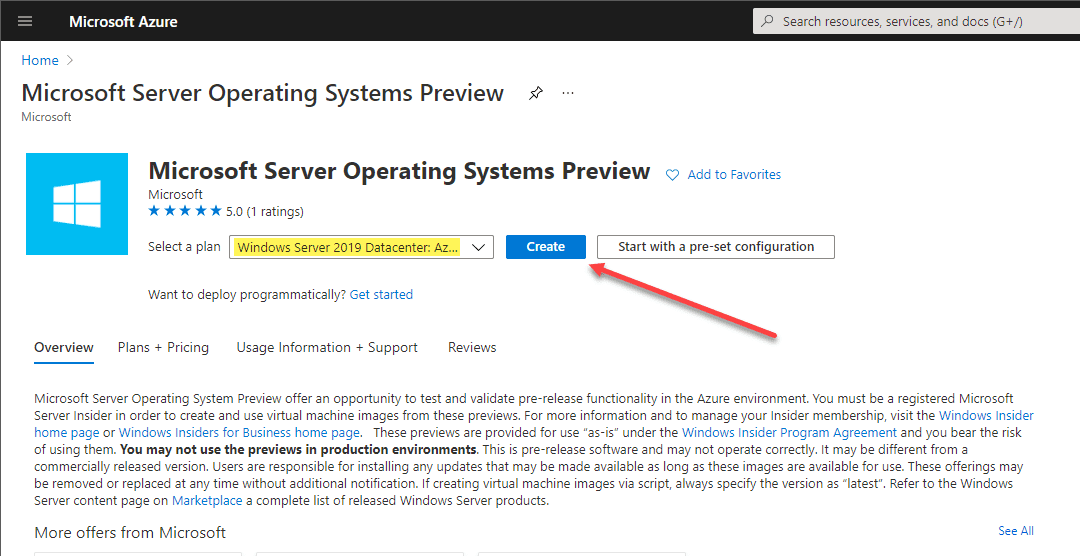Open Usage Information + Support tab
Image resolution: width=1080 pixels, height=556 pixels.
327,347
